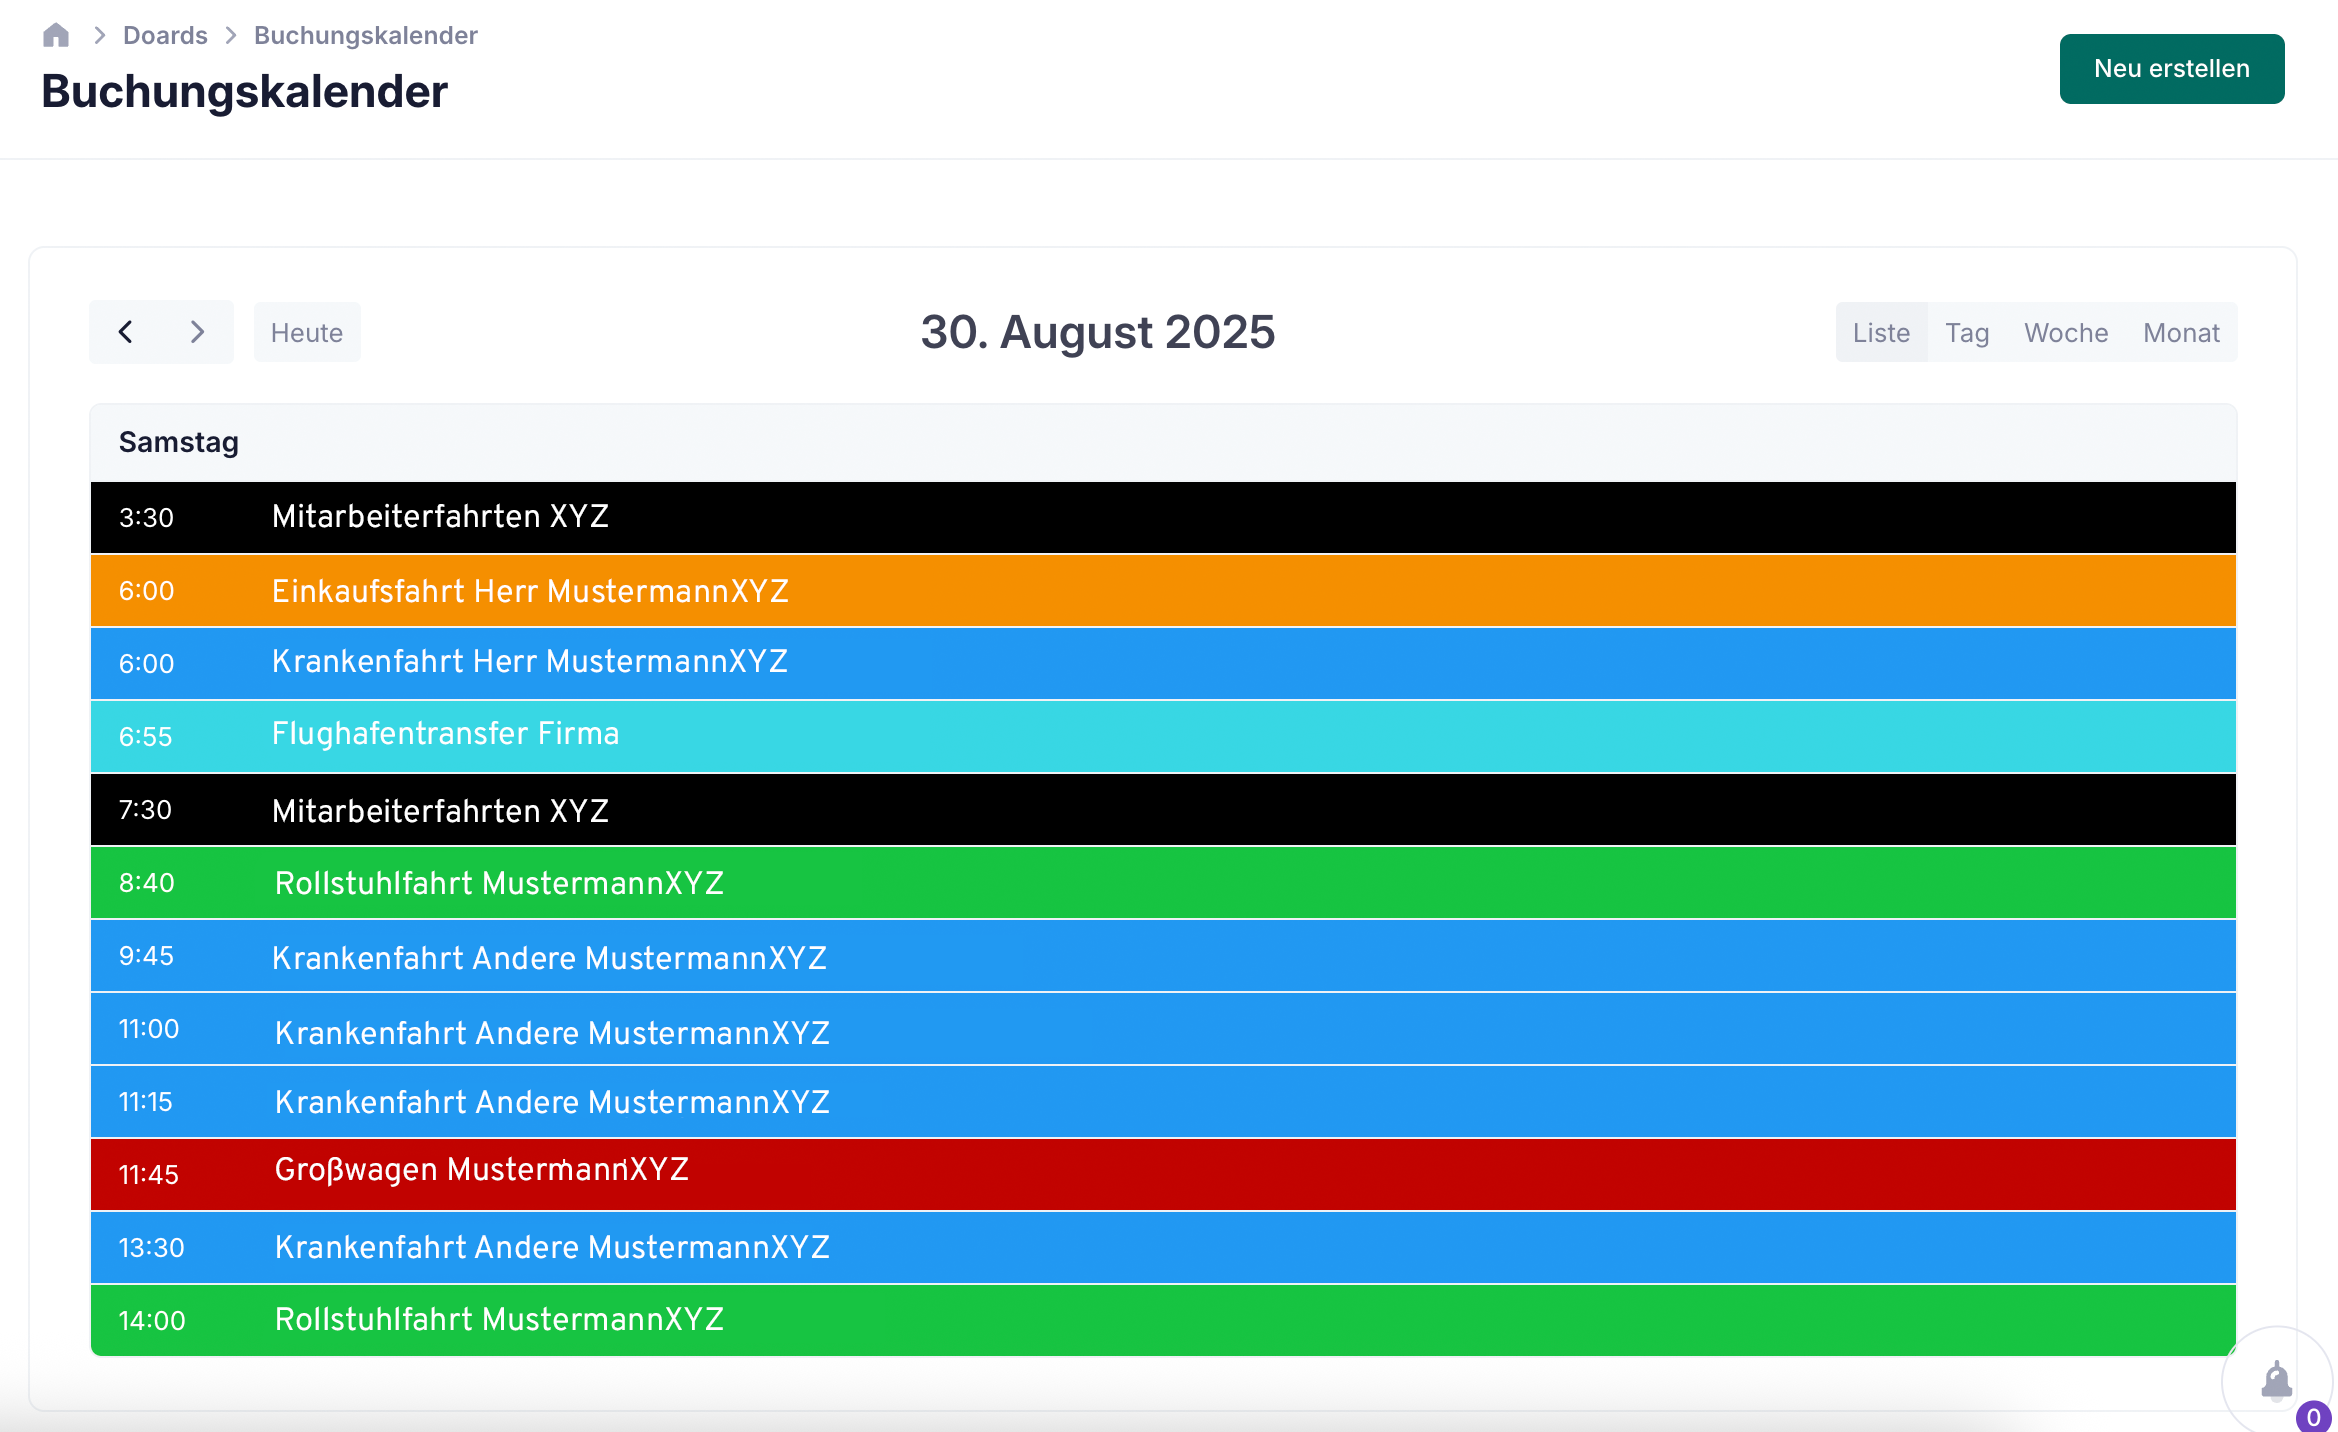The width and height of the screenshot is (2338, 1432).
Task: Go to next day with right arrow
Action: pyautogui.click(x=197, y=332)
